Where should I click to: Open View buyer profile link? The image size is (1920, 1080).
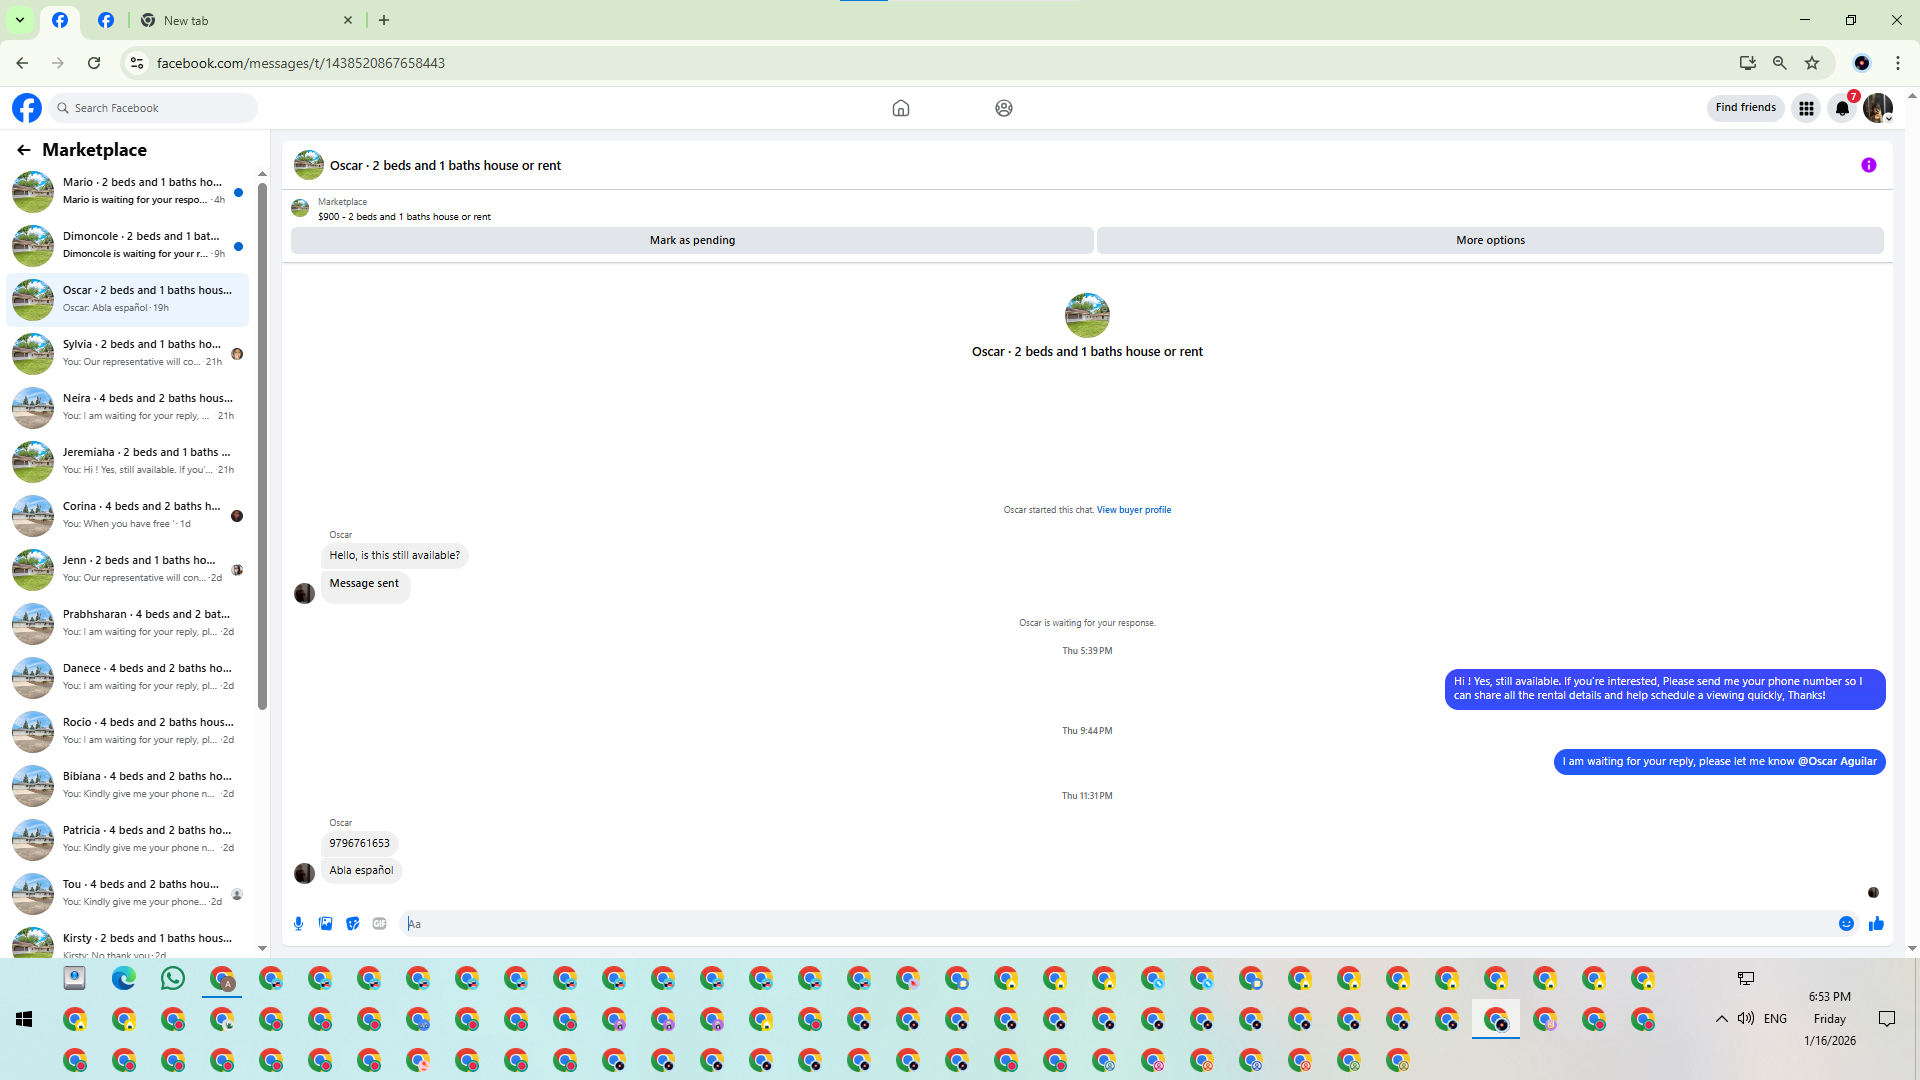click(x=1133, y=510)
